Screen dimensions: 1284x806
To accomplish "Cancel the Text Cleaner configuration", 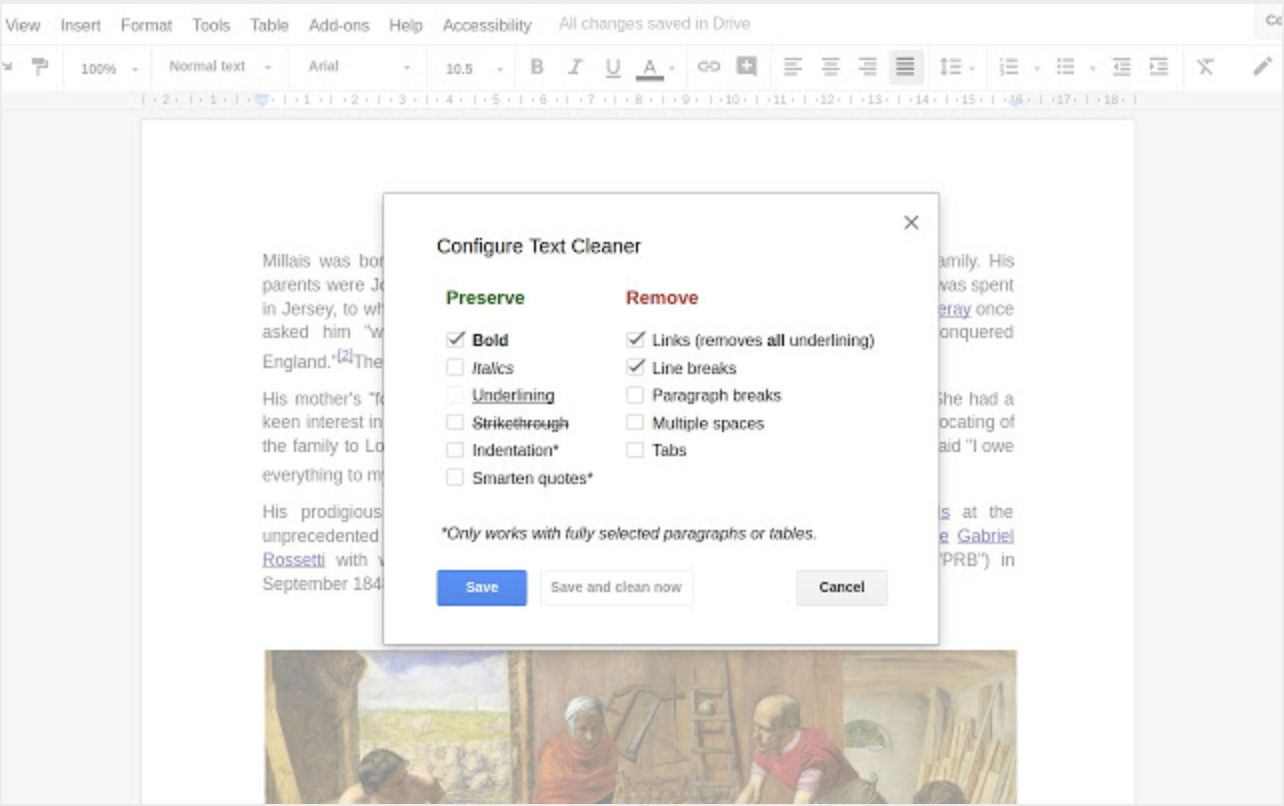I will click(x=840, y=588).
